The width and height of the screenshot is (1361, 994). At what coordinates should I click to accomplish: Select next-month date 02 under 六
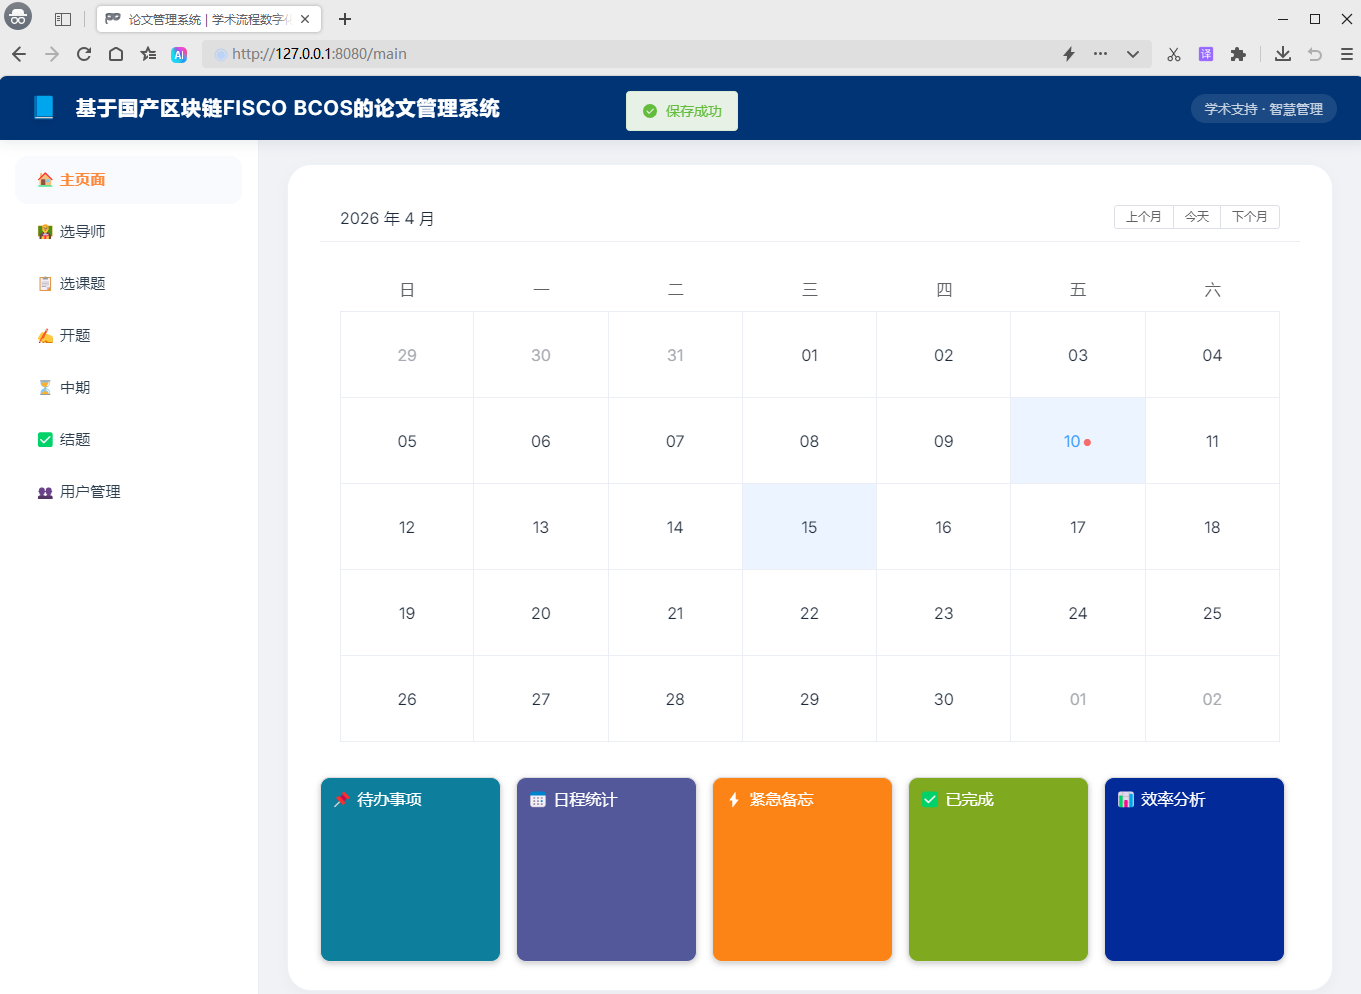pos(1212,699)
